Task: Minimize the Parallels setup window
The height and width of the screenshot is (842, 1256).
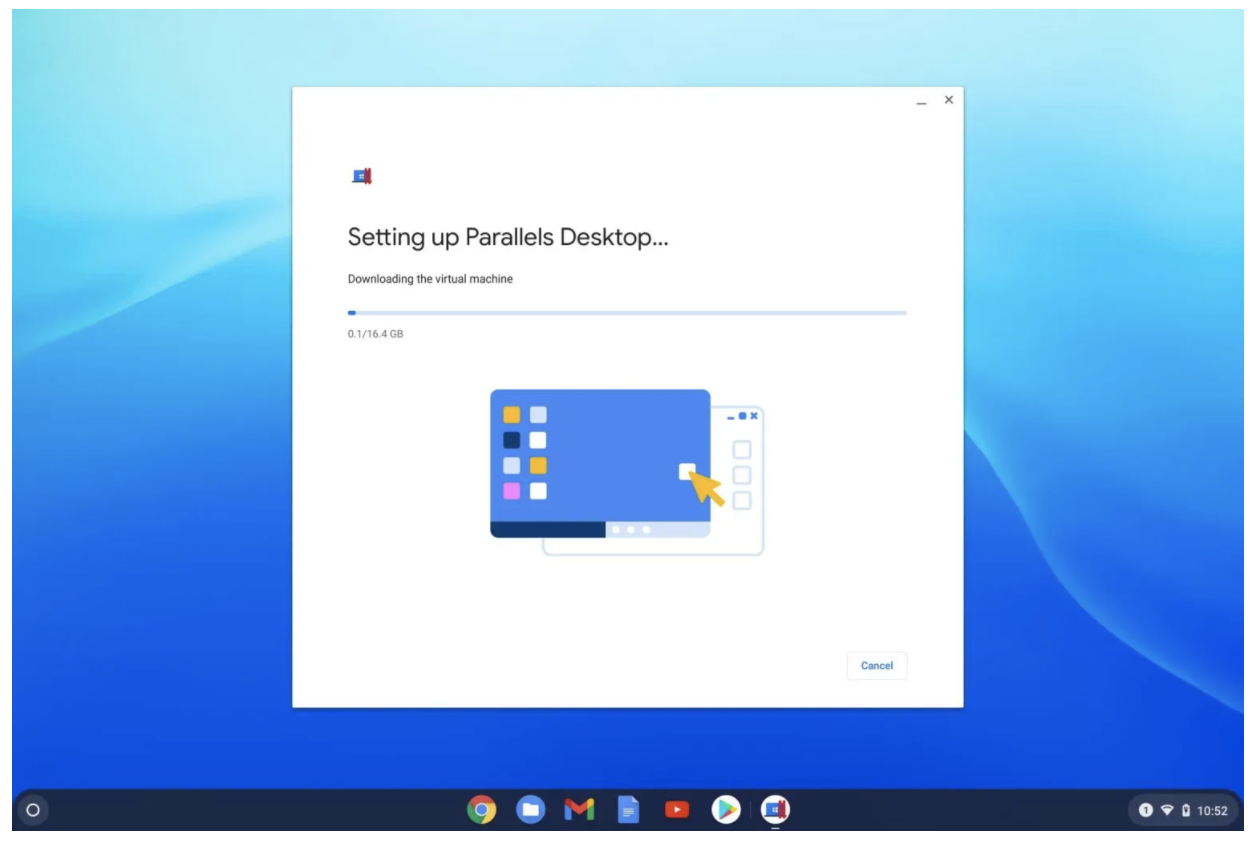Action: pyautogui.click(x=920, y=100)
